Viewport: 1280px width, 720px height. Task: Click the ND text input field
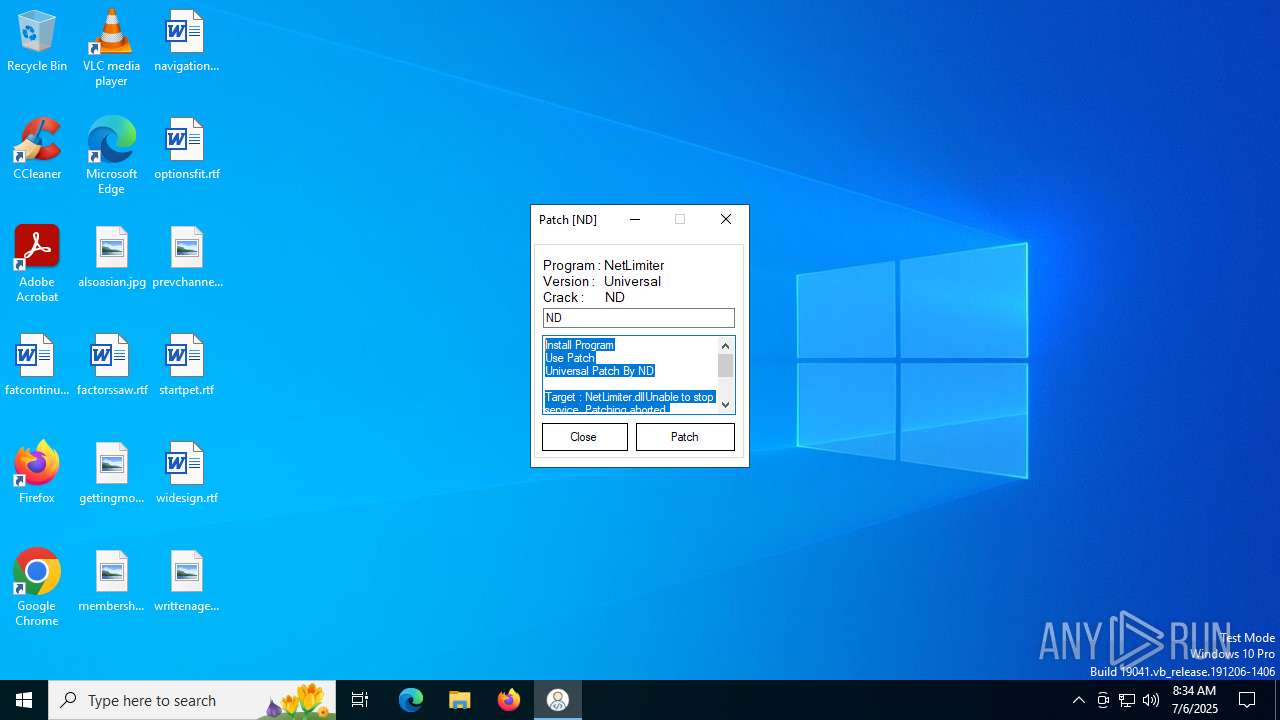[639, 318]
